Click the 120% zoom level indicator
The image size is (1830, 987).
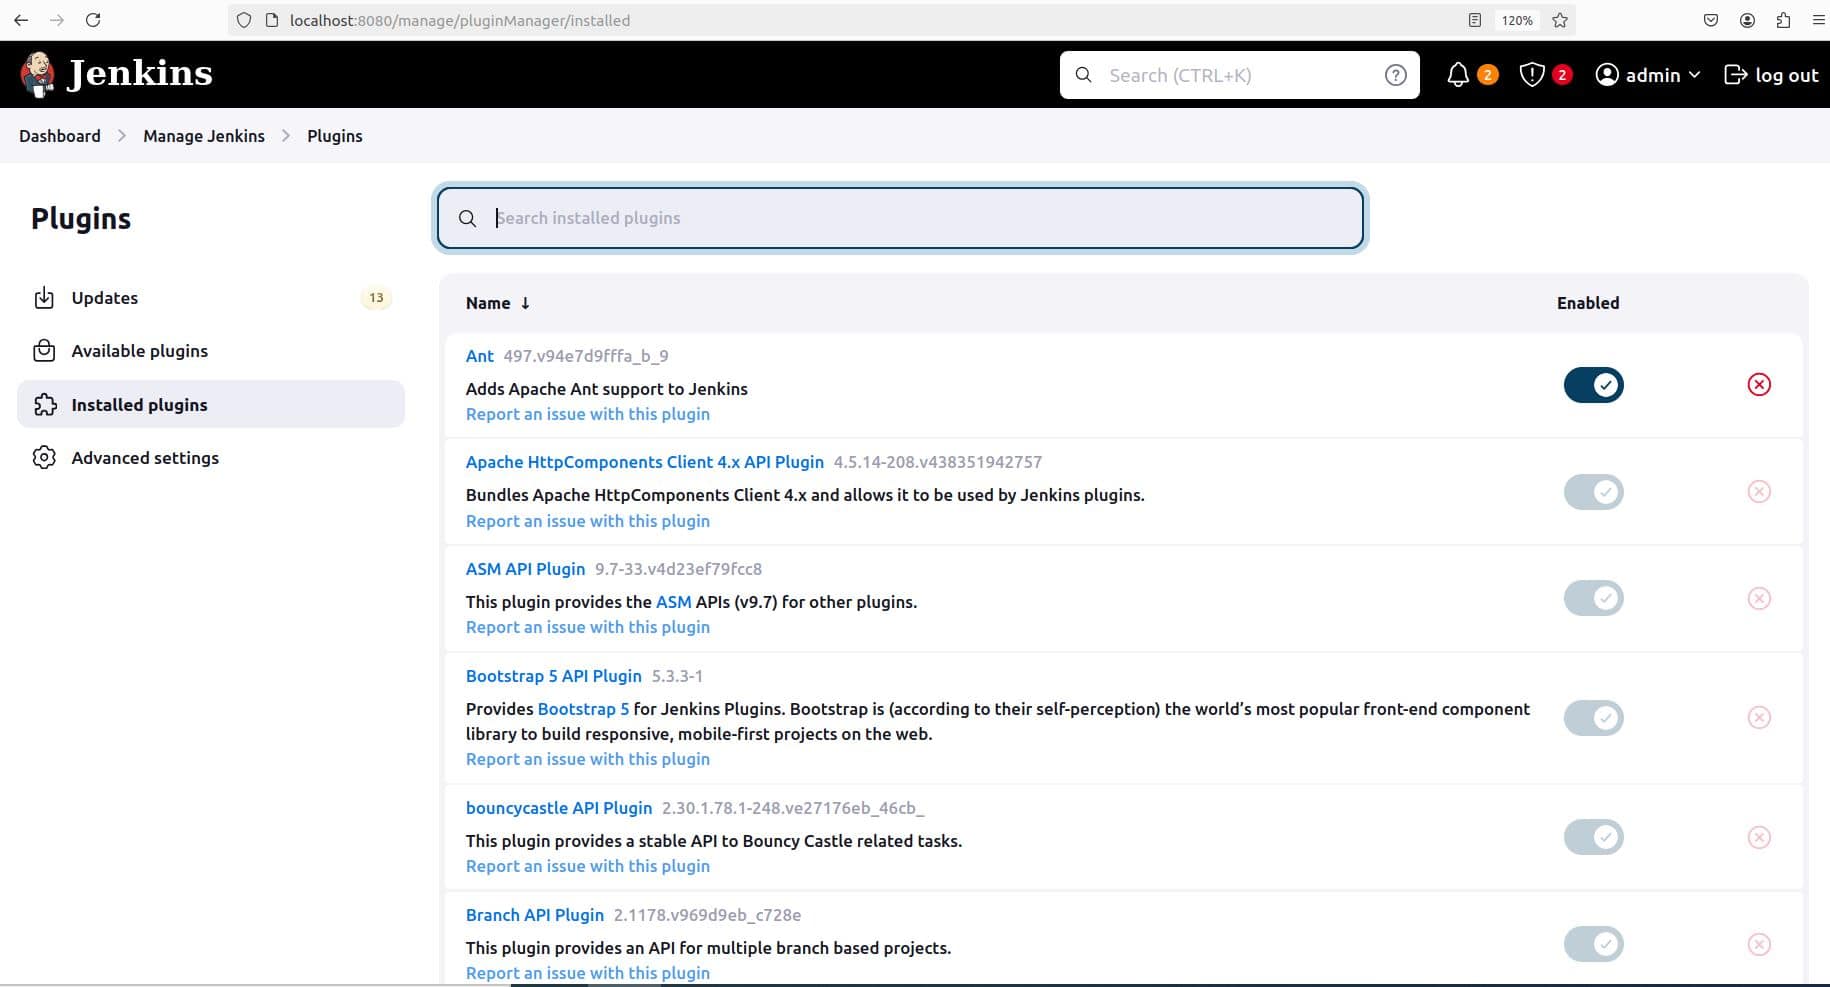(1517, 20)
